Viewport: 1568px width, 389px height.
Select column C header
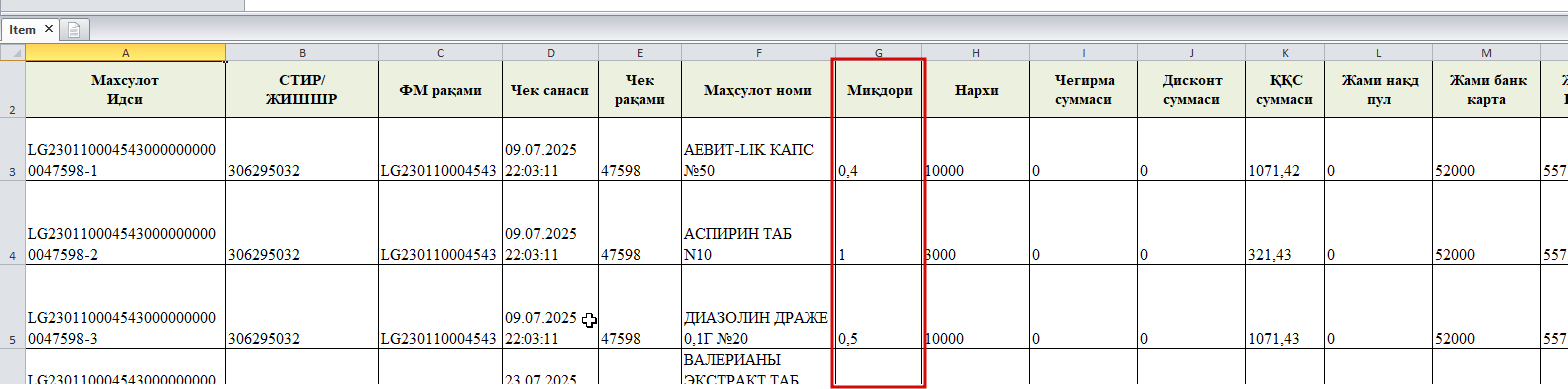(x=440, y=52)
